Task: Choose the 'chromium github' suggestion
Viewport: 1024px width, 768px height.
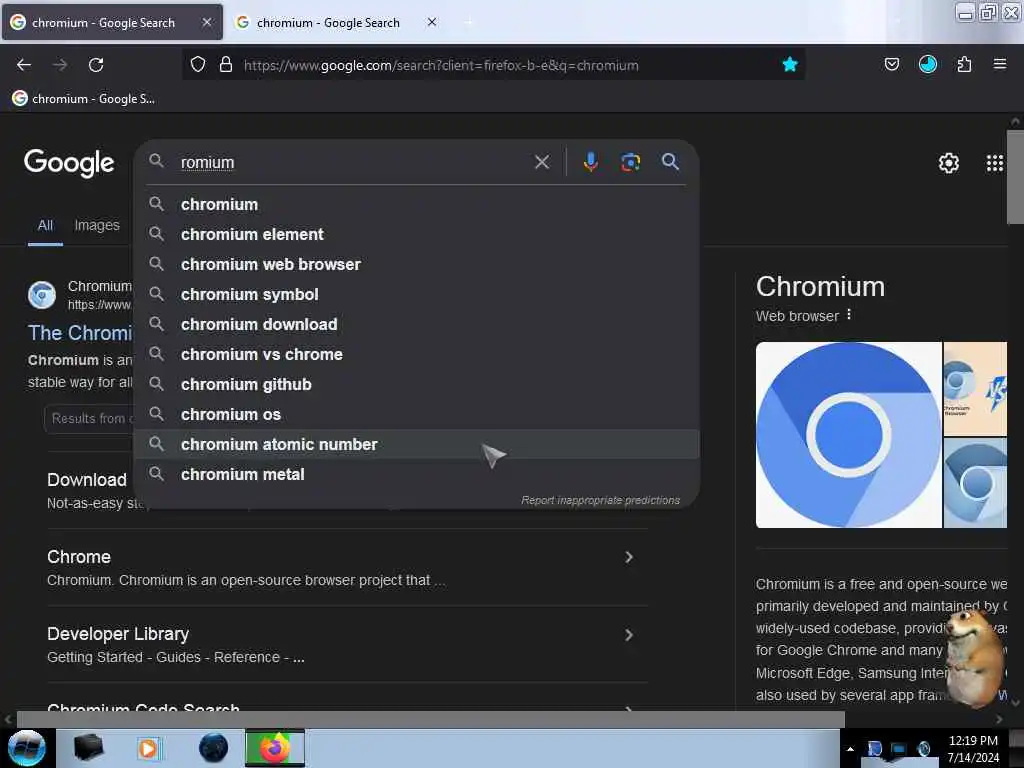Action: 417,385
